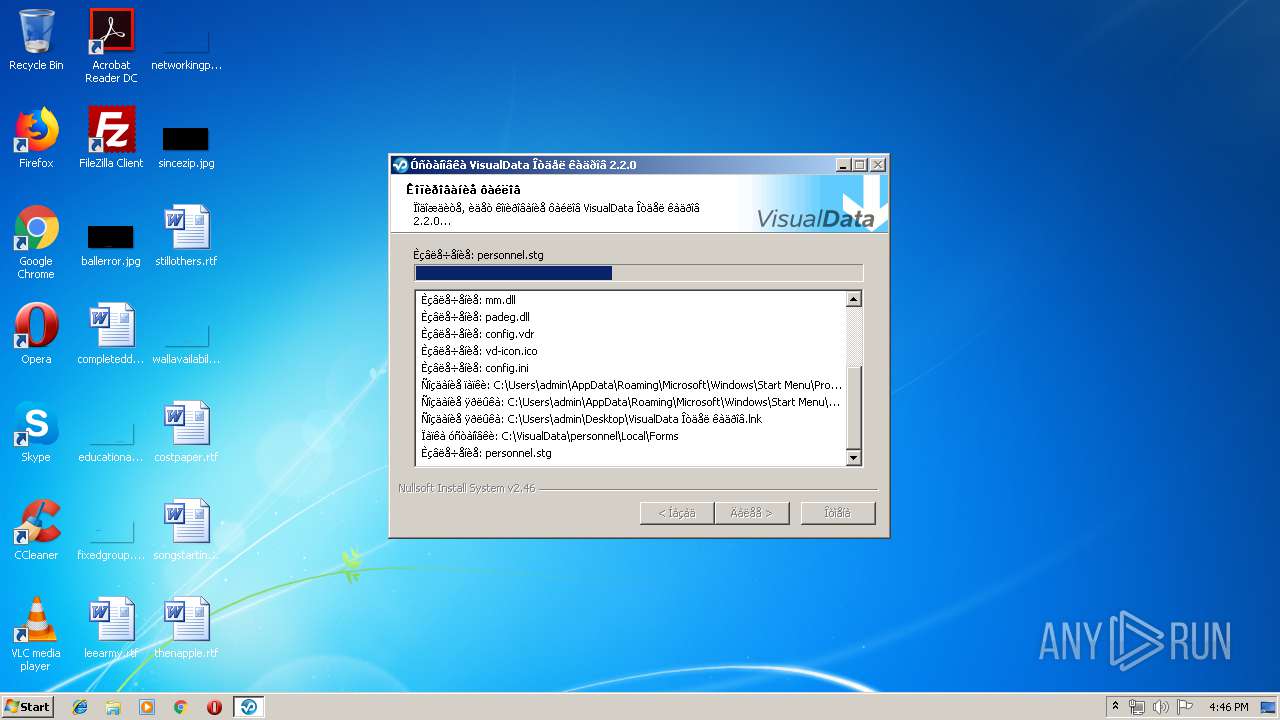Launch Firefox from desktop icon
1280x720 pixels.
pos(36,138)
